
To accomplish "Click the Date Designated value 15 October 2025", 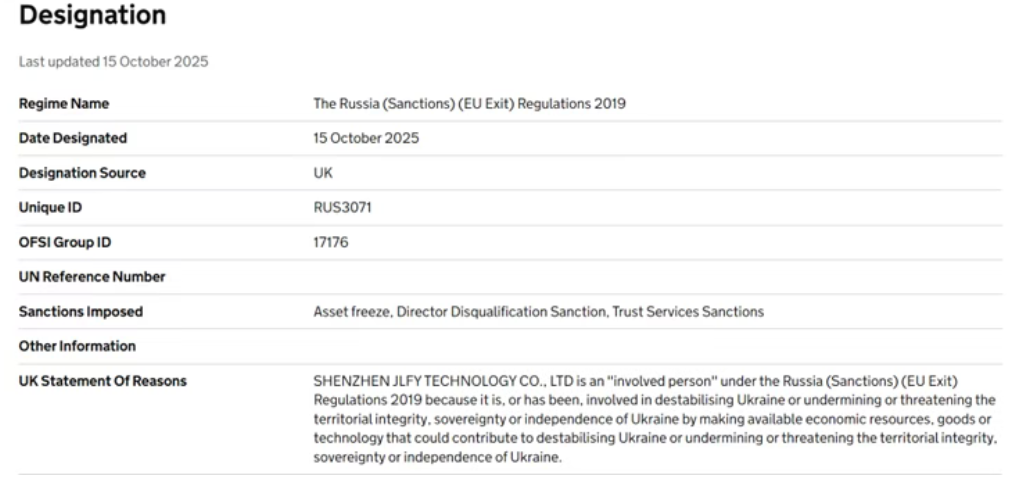I will (366, 138).
